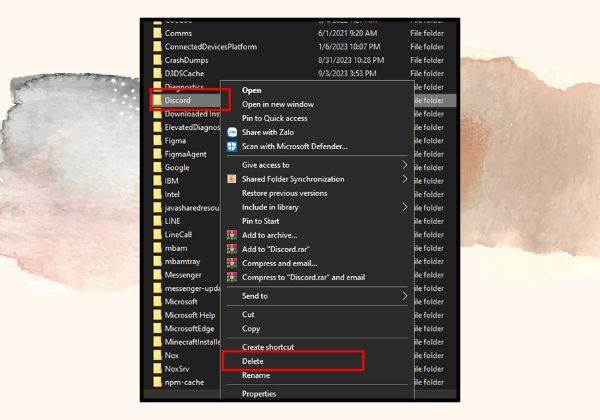
Task: Click the CrashDumps folder icon
Action: pyautogui.click(x=157, y=60)
